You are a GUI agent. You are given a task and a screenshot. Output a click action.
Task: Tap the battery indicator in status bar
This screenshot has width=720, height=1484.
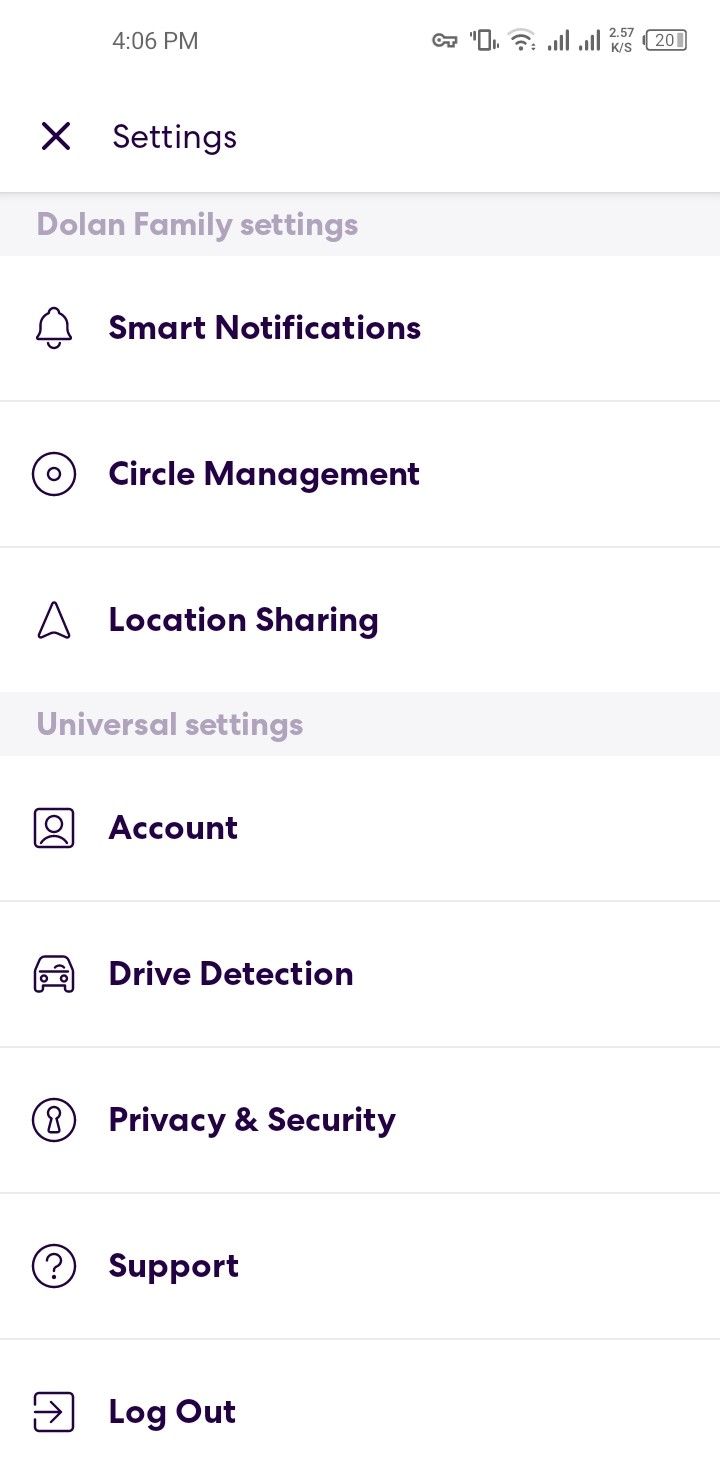tap(666, 41)
